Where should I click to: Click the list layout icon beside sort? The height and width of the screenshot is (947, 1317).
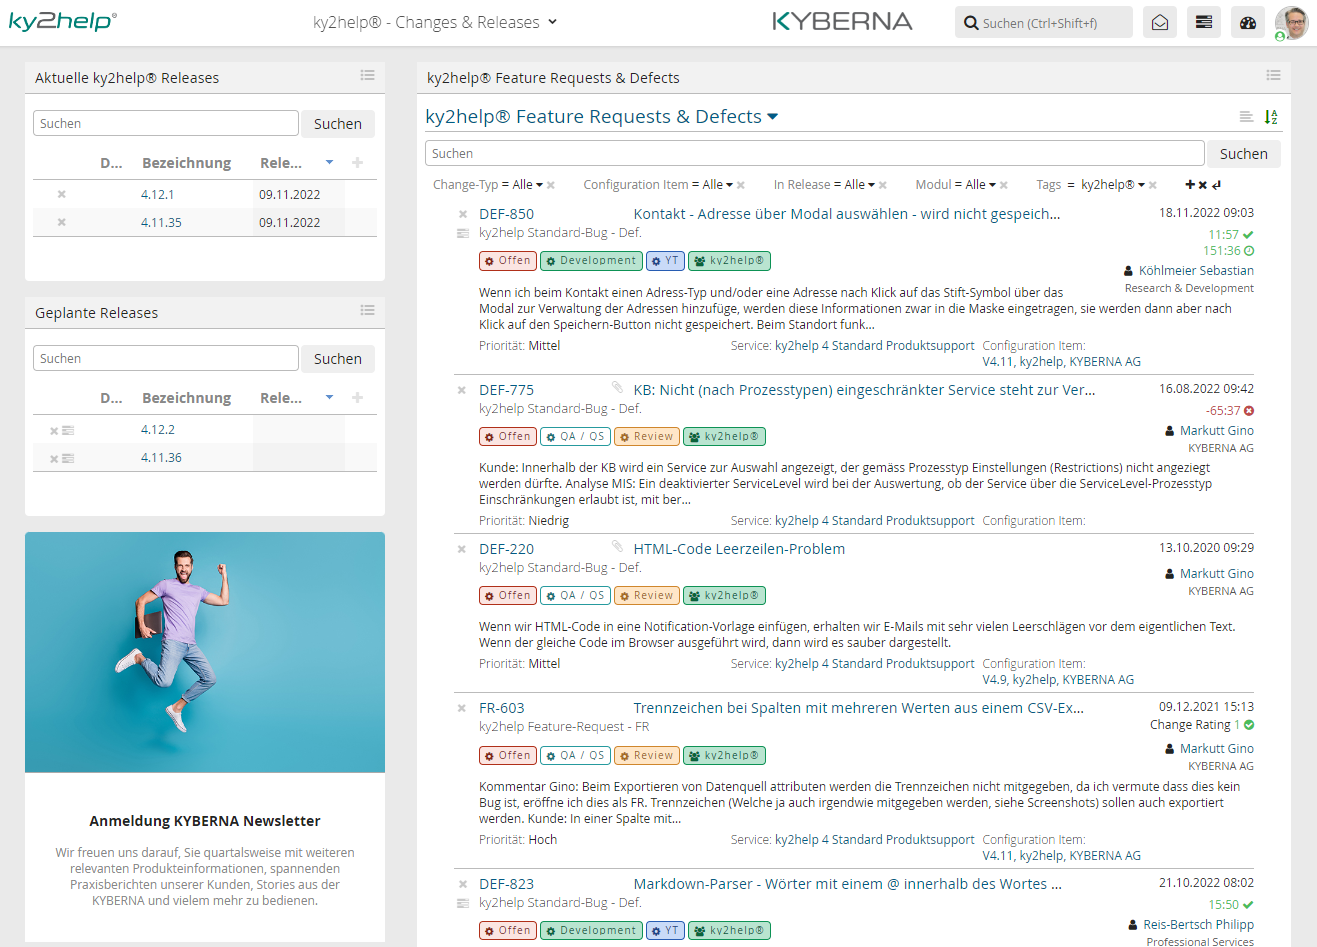click(1246, 117)
